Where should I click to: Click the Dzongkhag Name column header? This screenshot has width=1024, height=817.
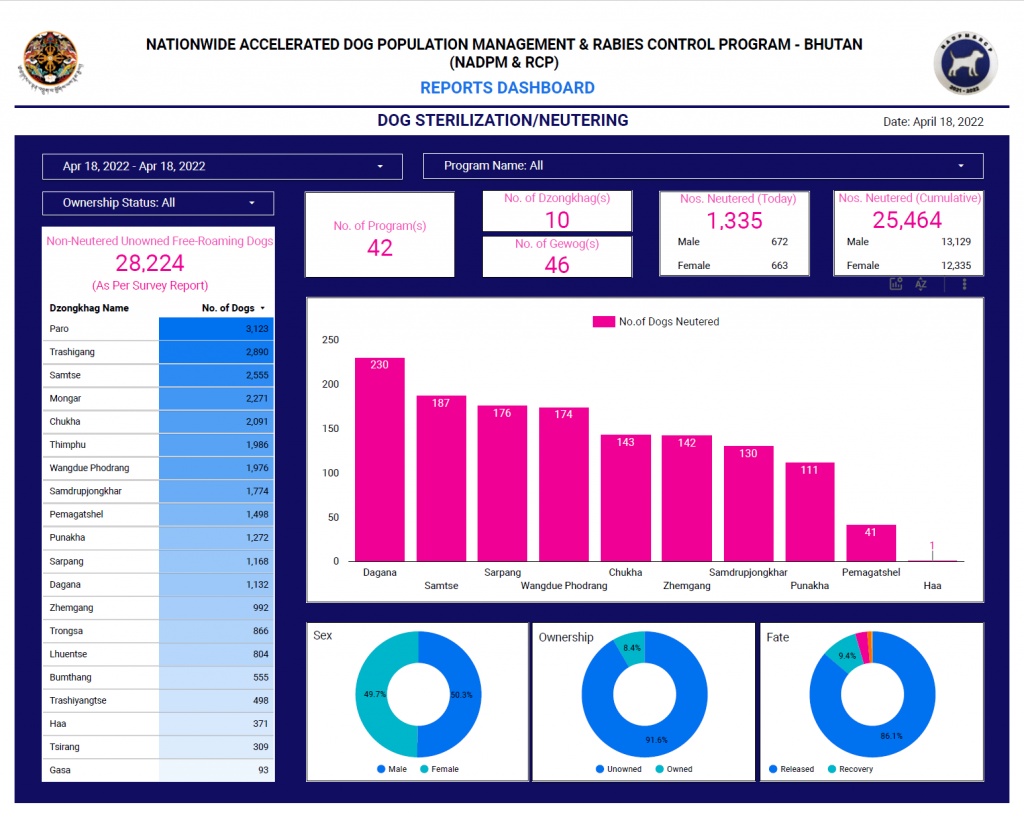click(x=89, y=308)
